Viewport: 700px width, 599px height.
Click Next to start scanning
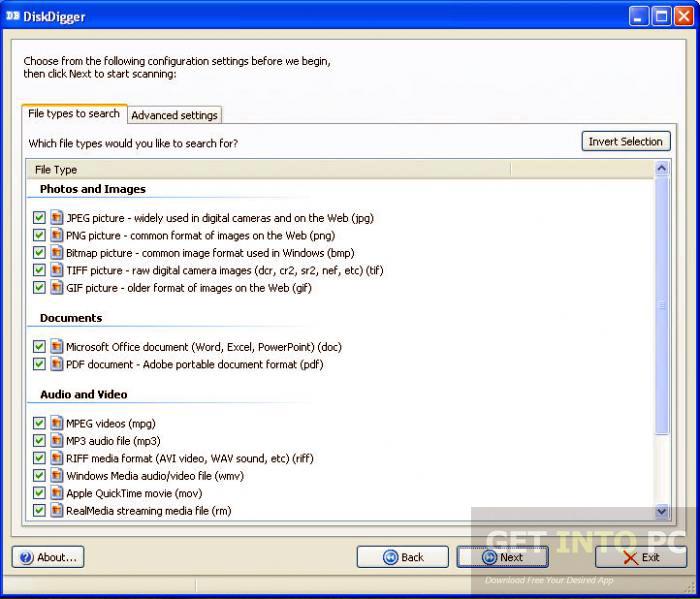[x=502, y=557]
